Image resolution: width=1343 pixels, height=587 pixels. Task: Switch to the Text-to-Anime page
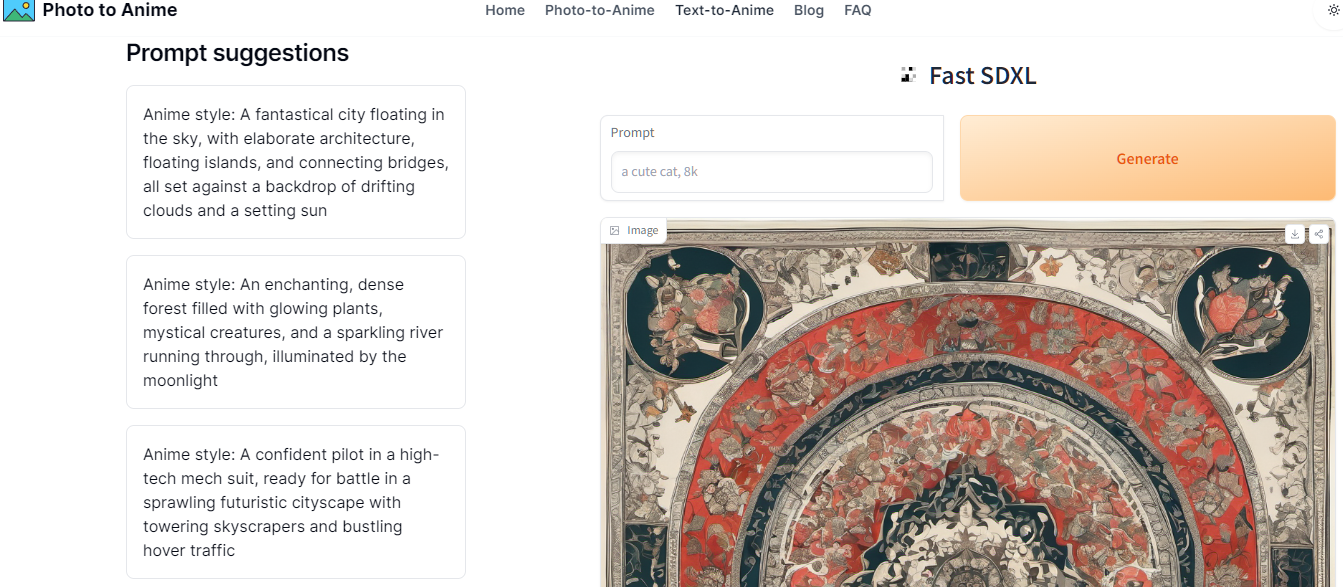point(724,10)
